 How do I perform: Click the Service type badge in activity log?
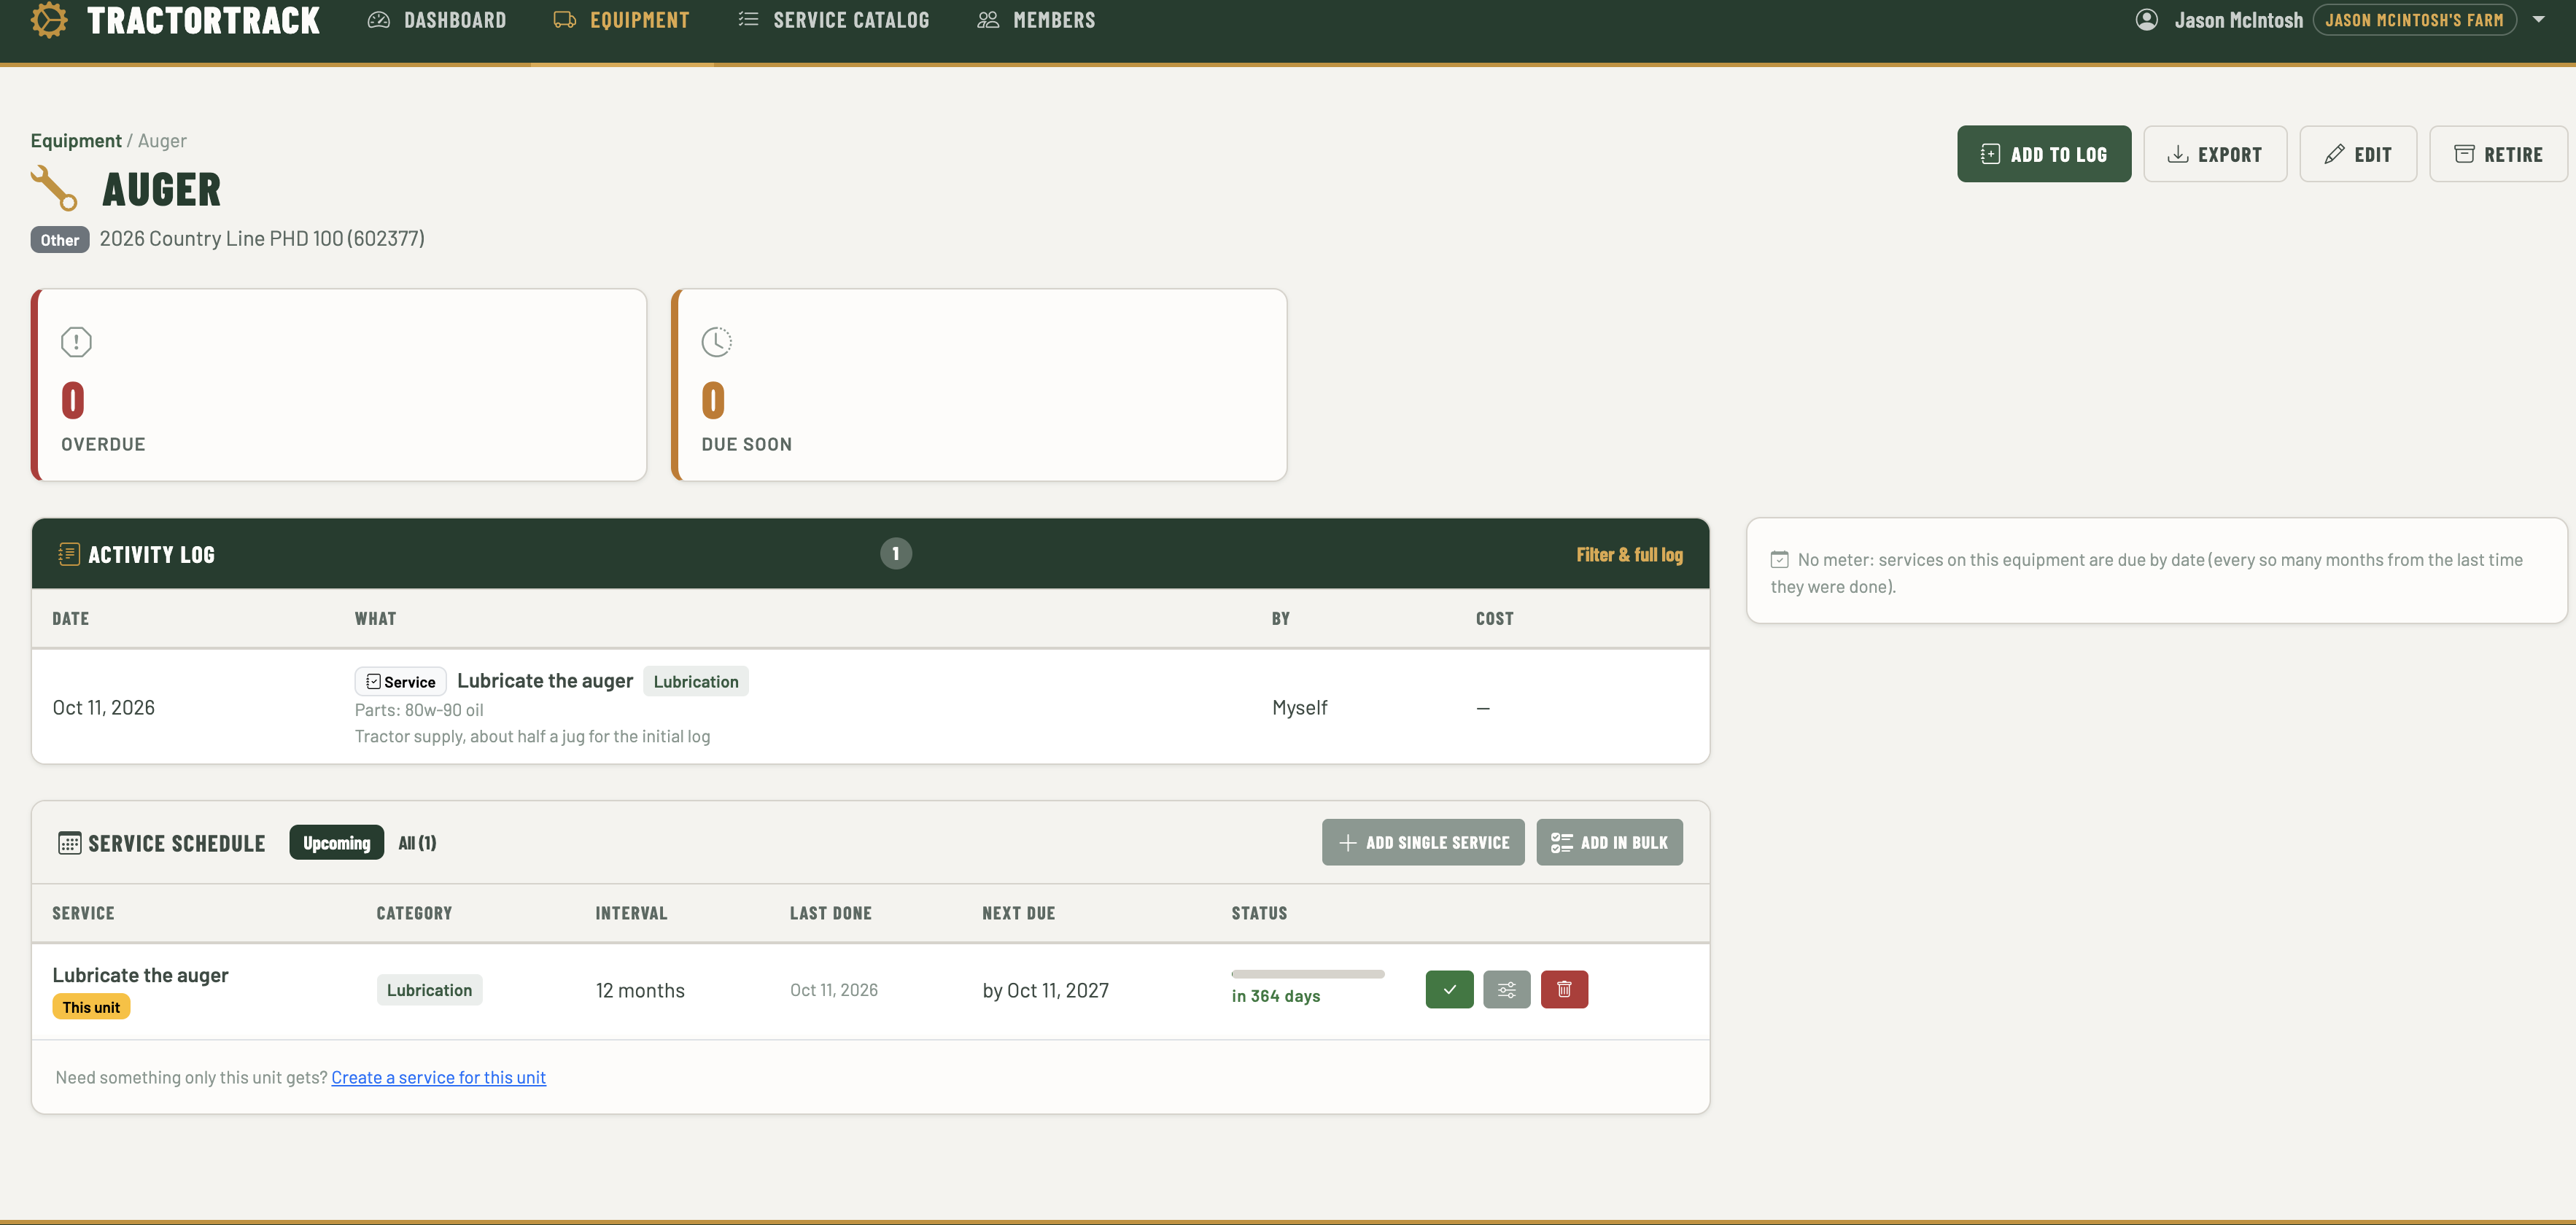click(400, 682)
